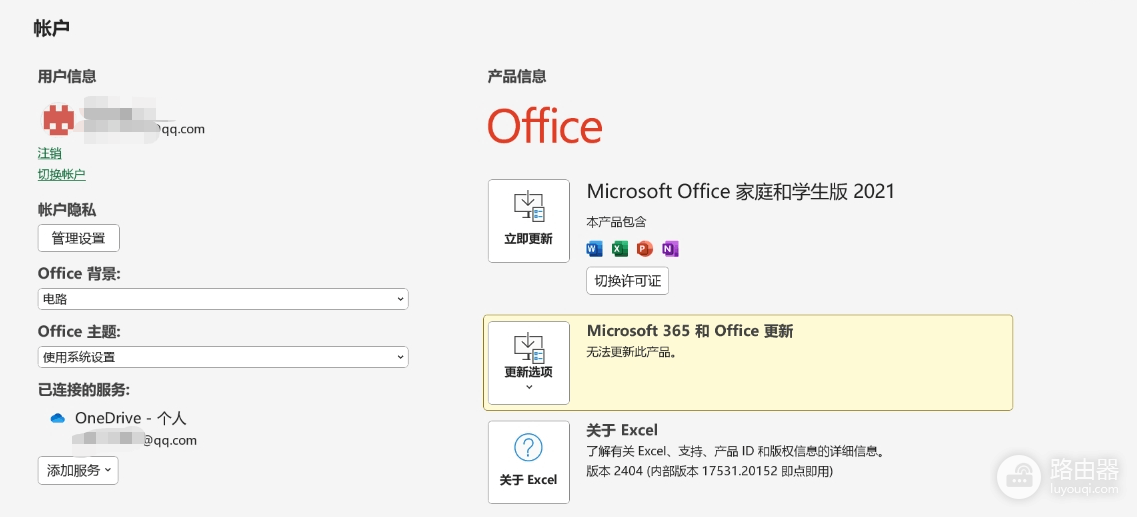The height and width of the screenshot is (517, 1137).
Task: Open the 添加服务 dropdown
Action: pos(78,470)
